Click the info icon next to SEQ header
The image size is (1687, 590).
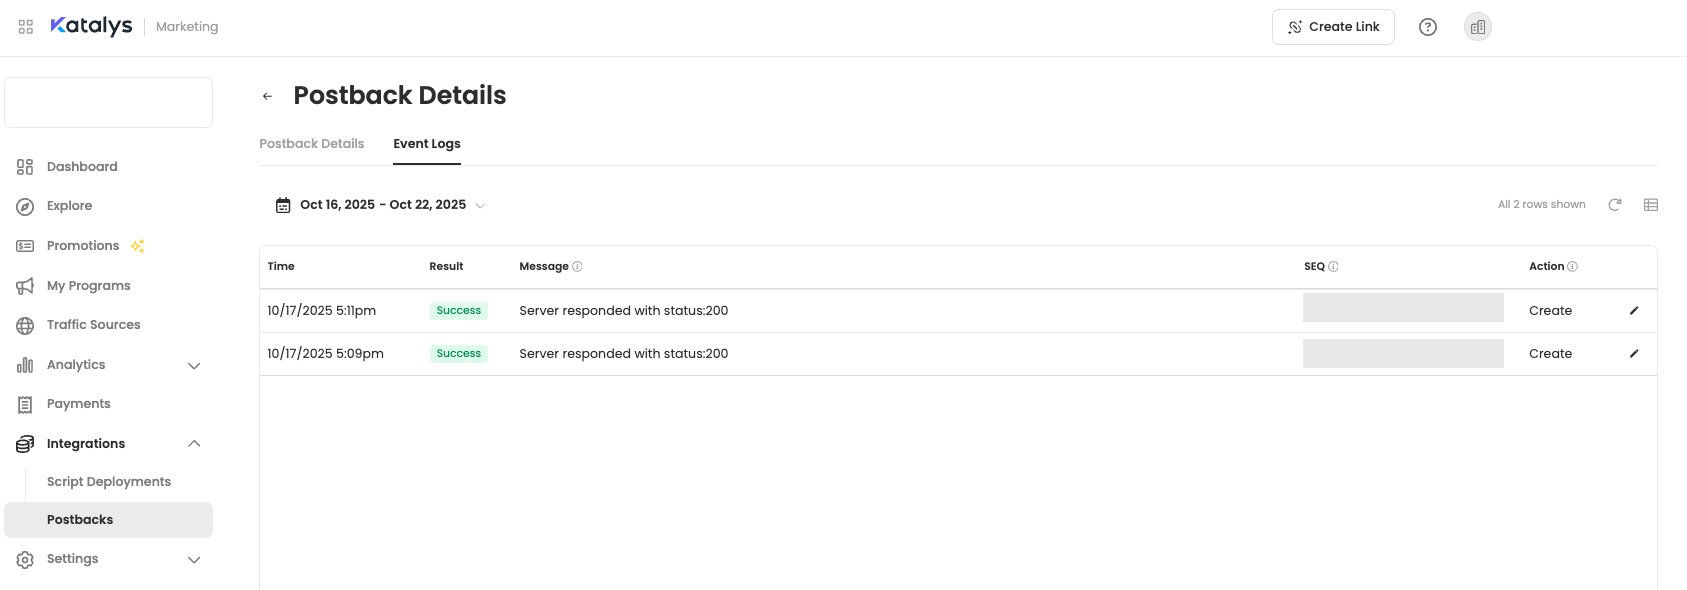(1334, 267)
